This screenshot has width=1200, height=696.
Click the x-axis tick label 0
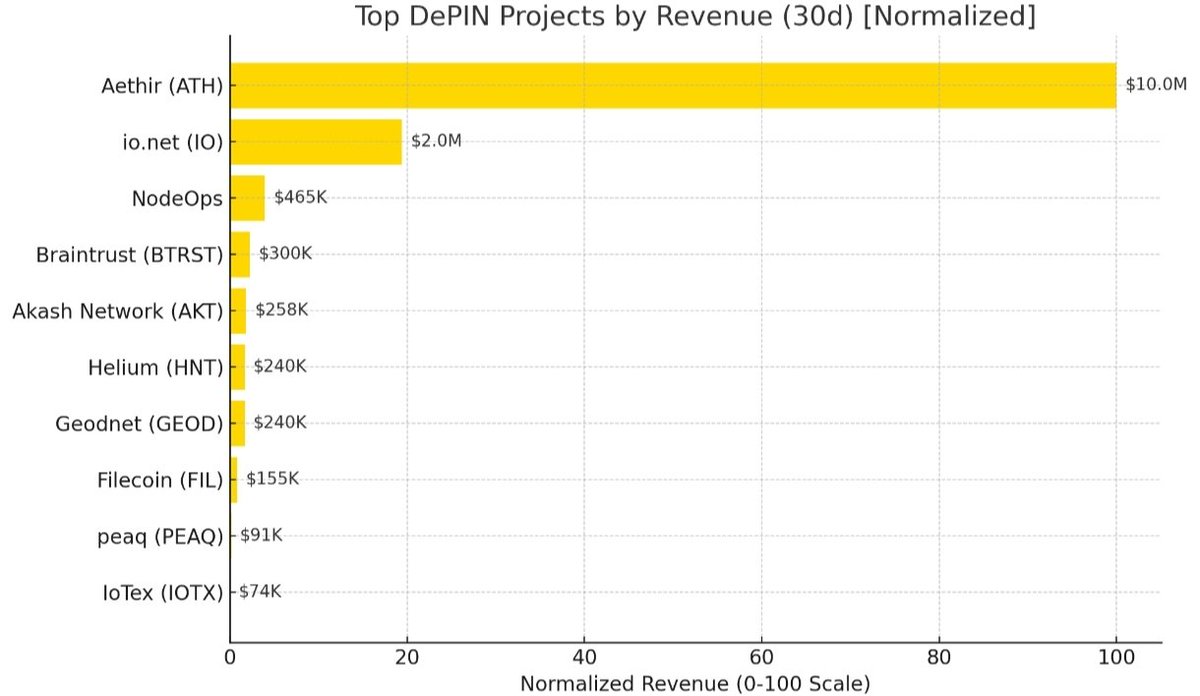[230, 659]
